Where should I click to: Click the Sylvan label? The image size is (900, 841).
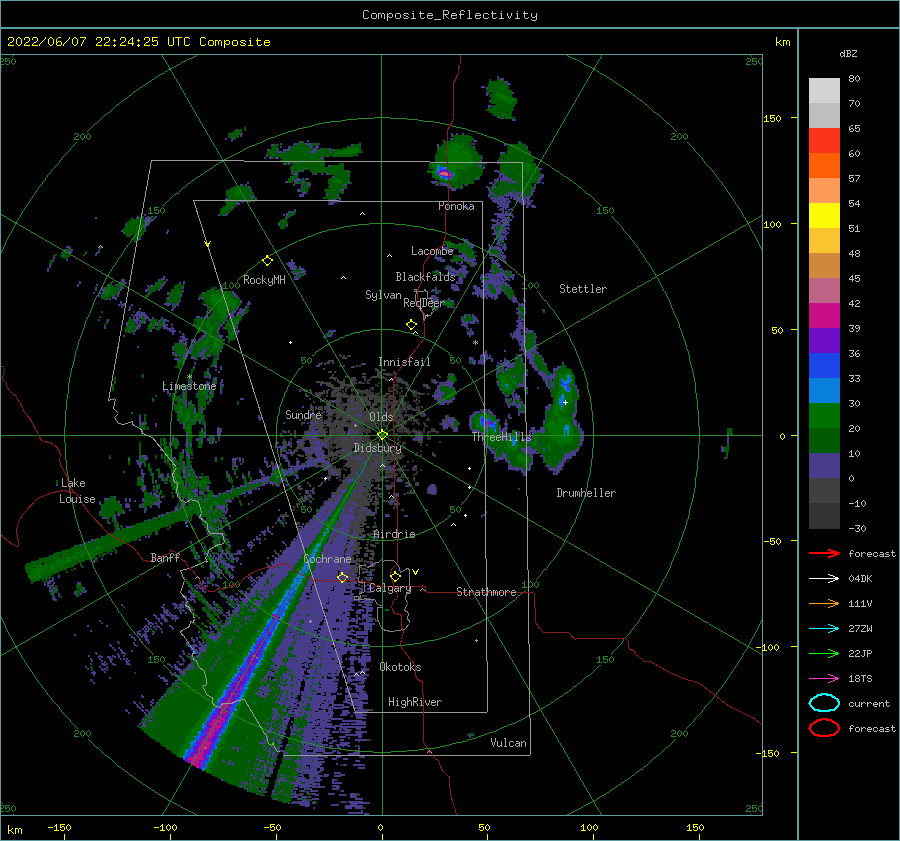point(383,294)
